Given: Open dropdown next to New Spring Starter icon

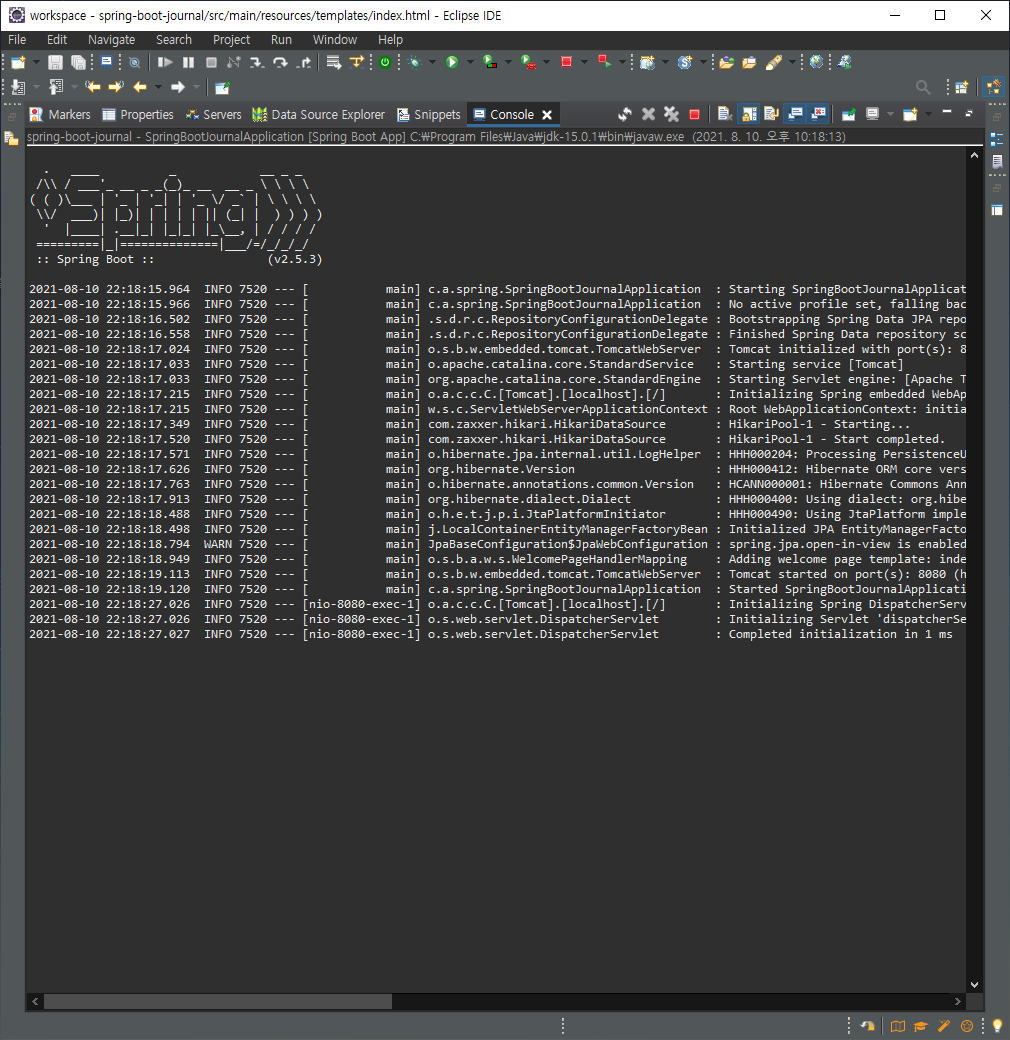Looking at the screenshot, I should pyautogui.click(x=703, y=62).
